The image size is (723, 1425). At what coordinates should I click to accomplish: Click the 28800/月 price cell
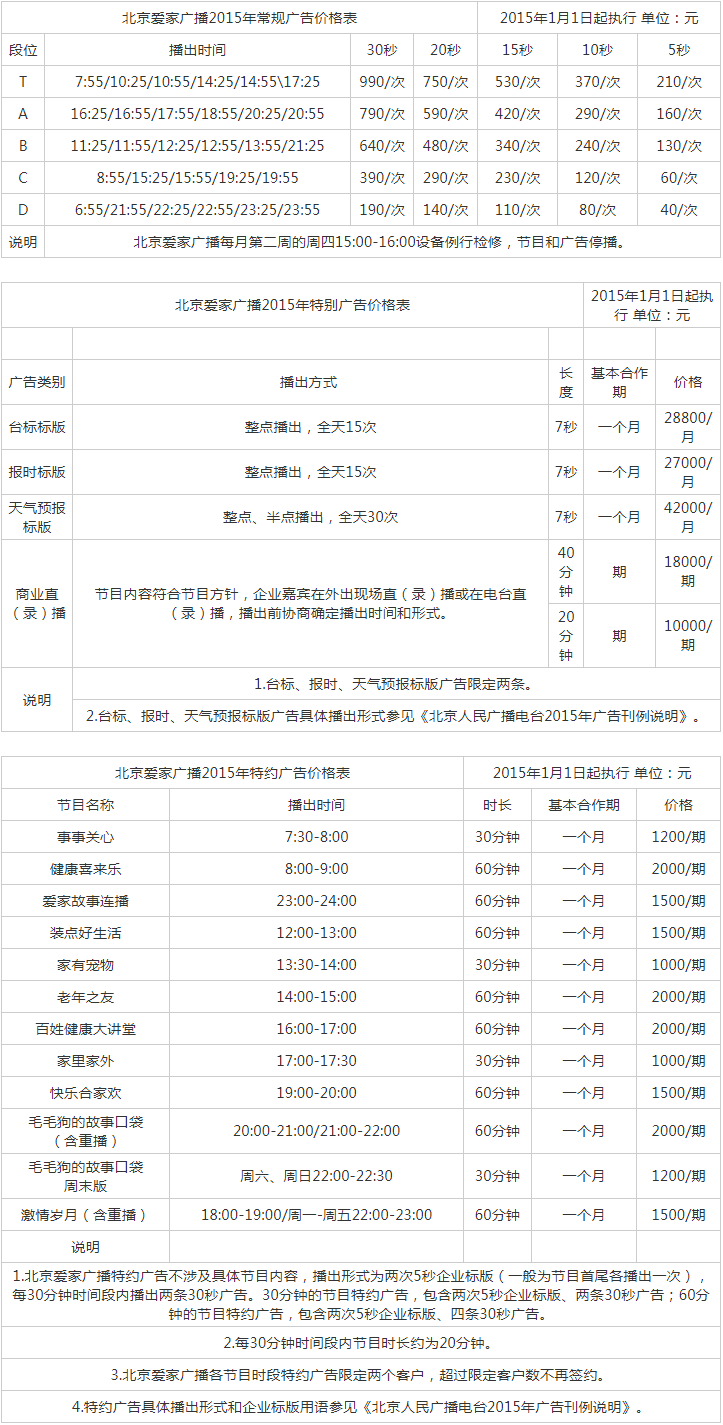(688, 427)
